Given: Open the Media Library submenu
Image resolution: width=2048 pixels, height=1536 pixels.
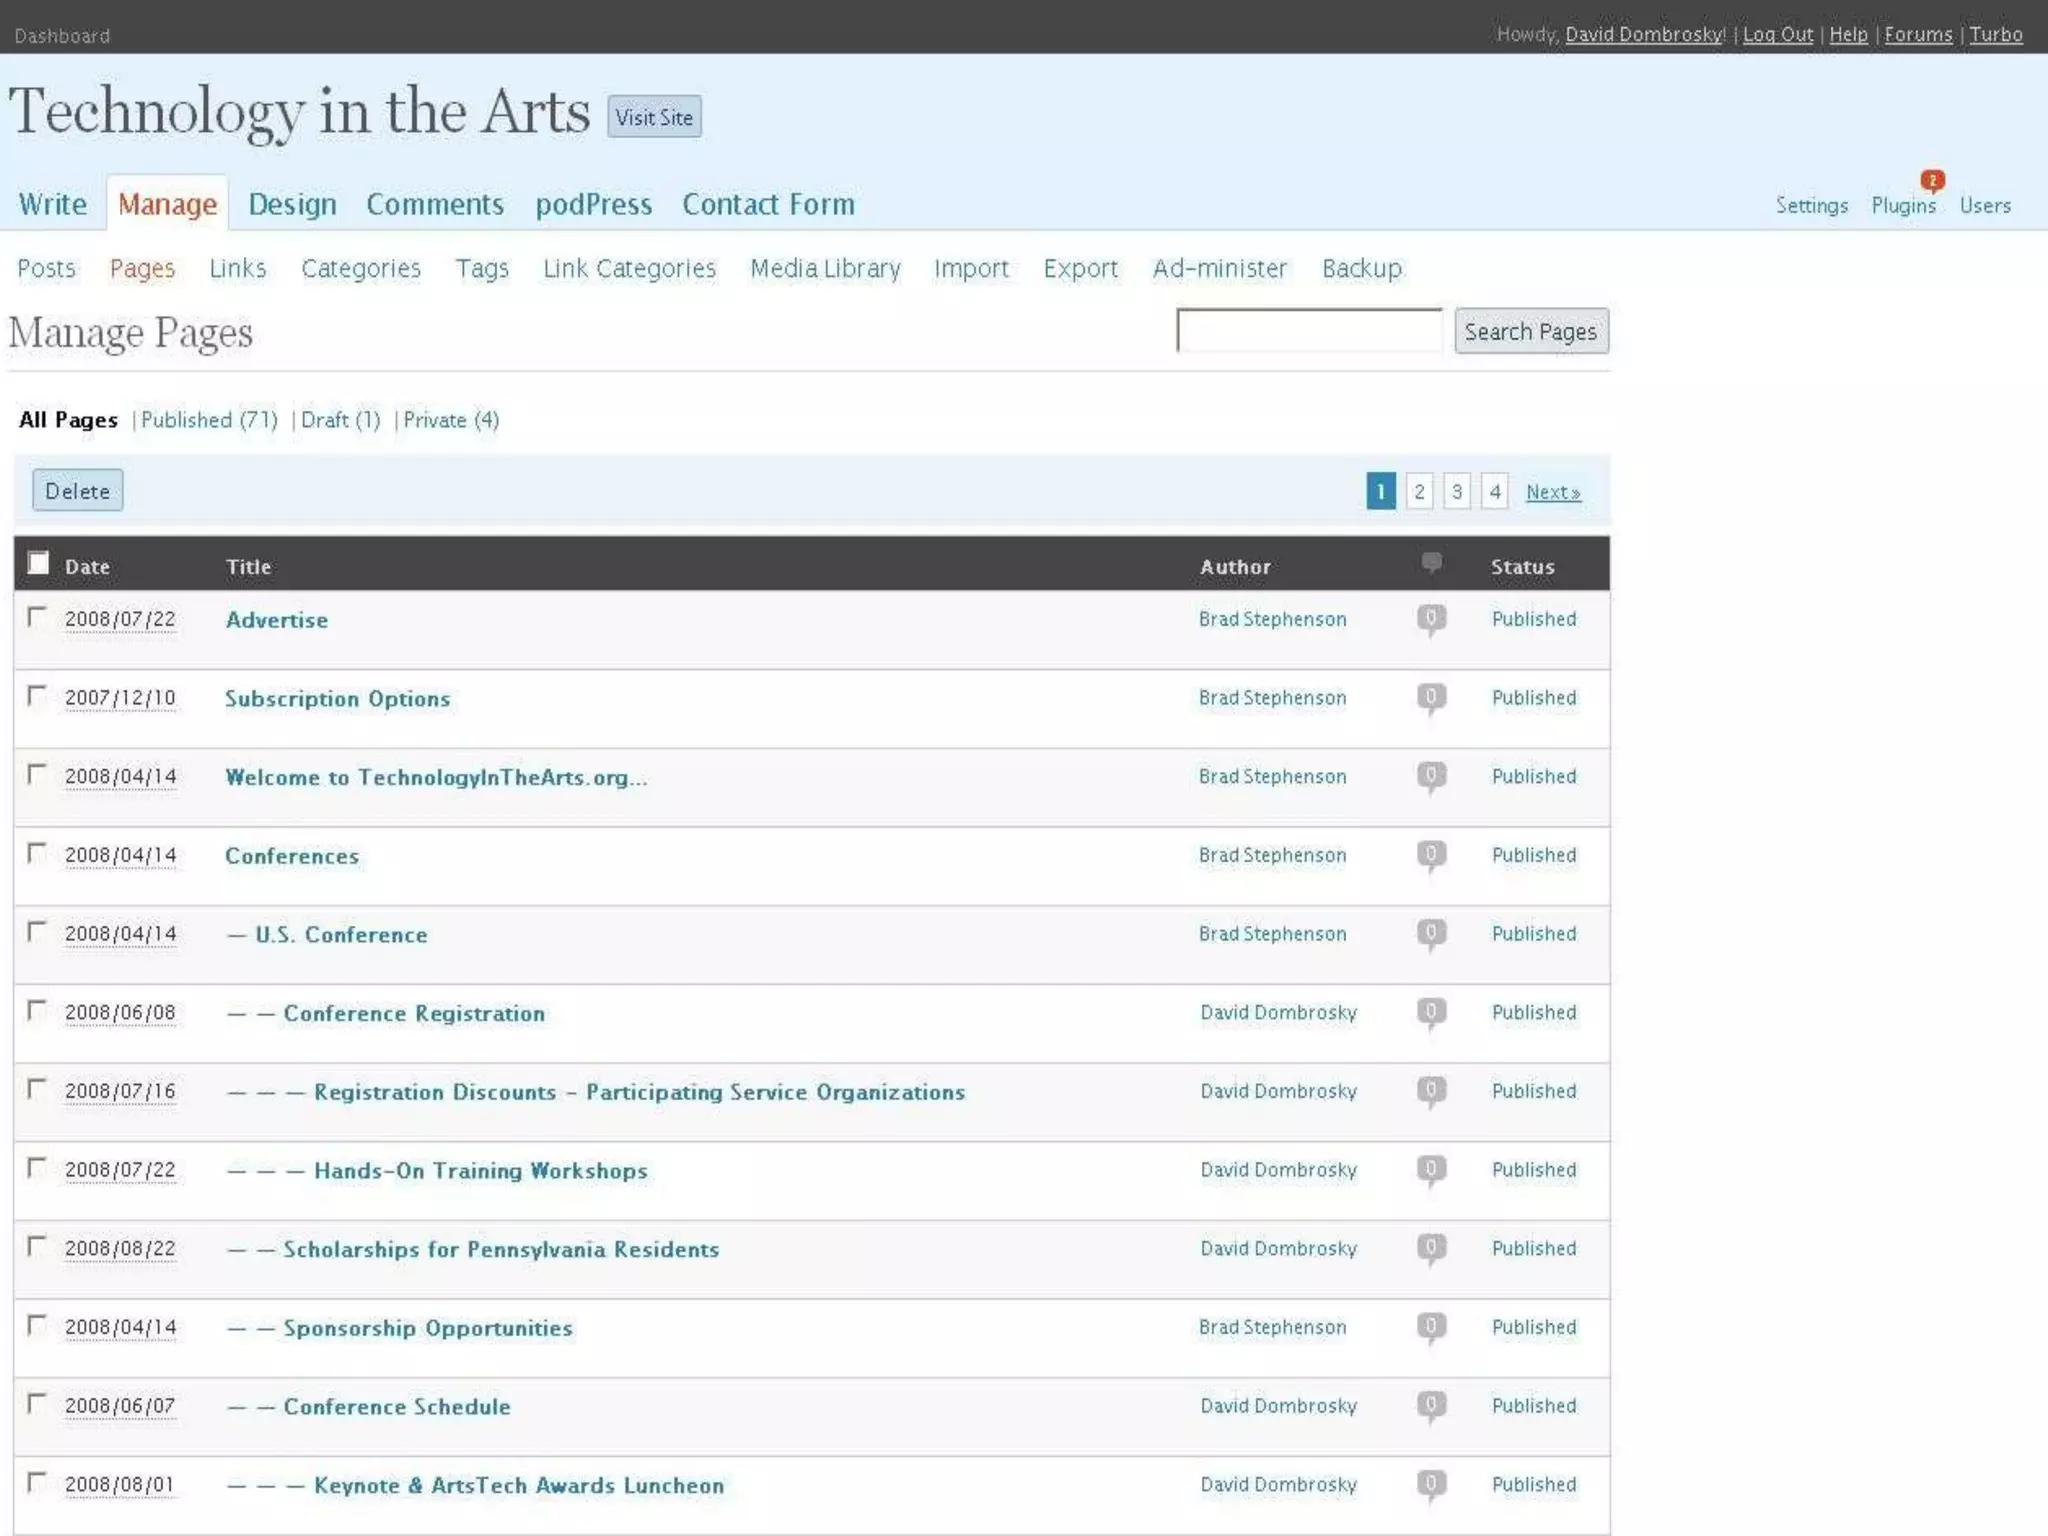Looking at the screenshot, I should (x=825, y=268).
